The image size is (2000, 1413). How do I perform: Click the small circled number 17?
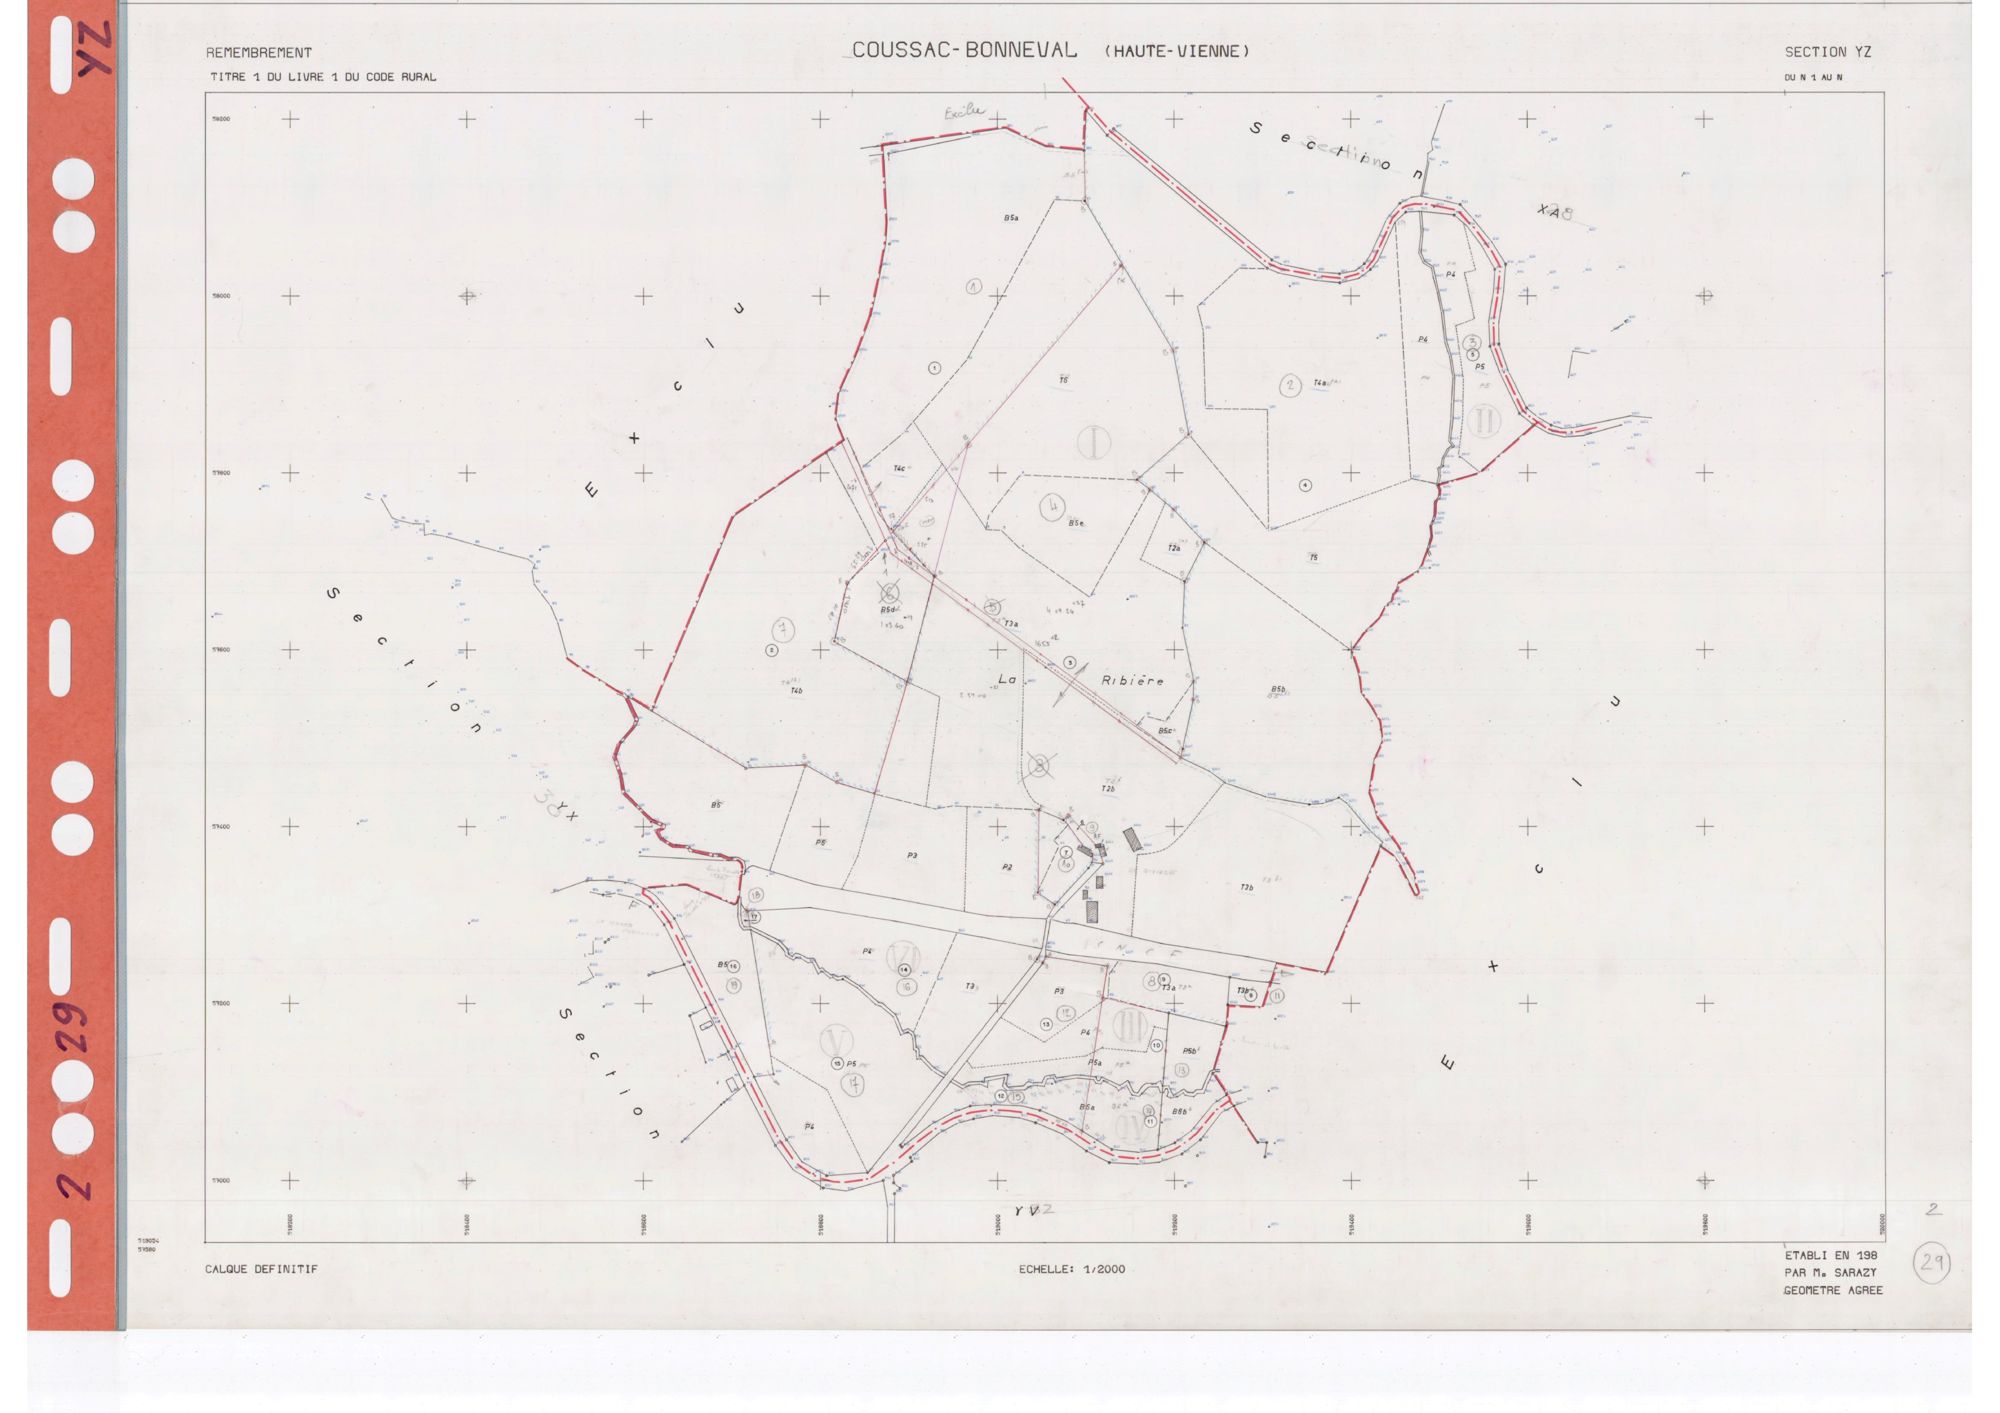point(753,916)
